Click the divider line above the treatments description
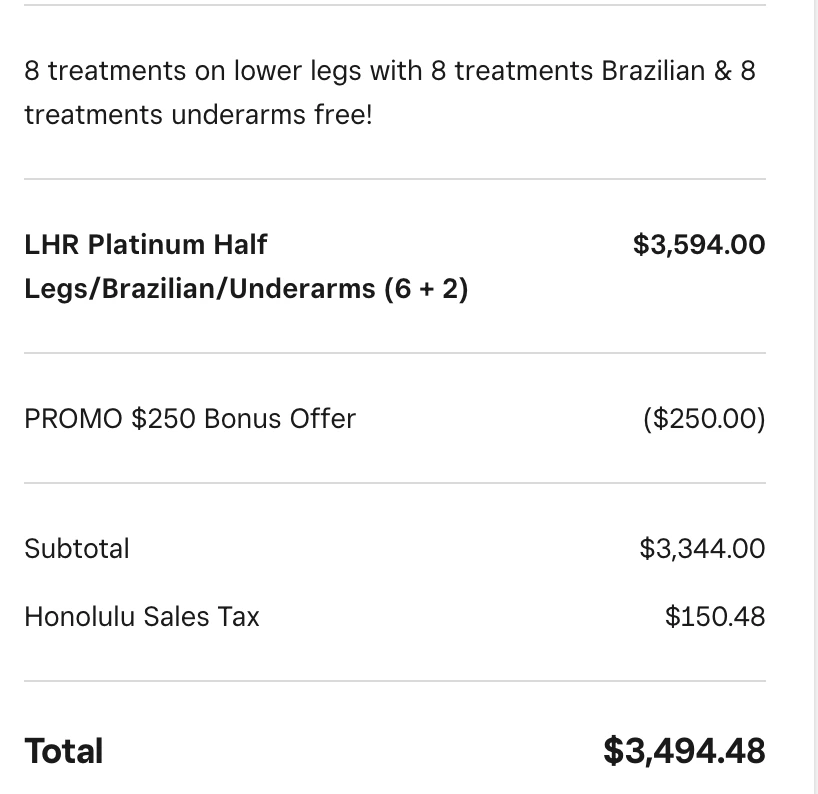Image resolution: width=818 pixels, height=794 pixels. tap(395, 5)
